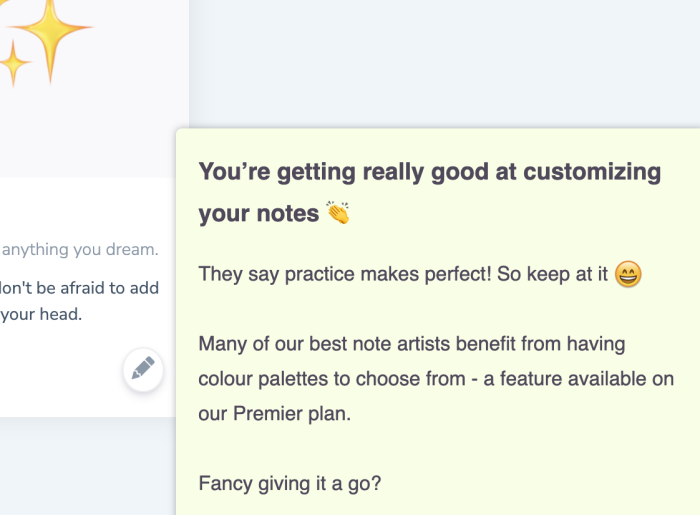Image resolution: width=700 pixels, height=515 pixels.
Task: Click the 'colour palettes to choose from' line
Action: click(x=436, y=379)
